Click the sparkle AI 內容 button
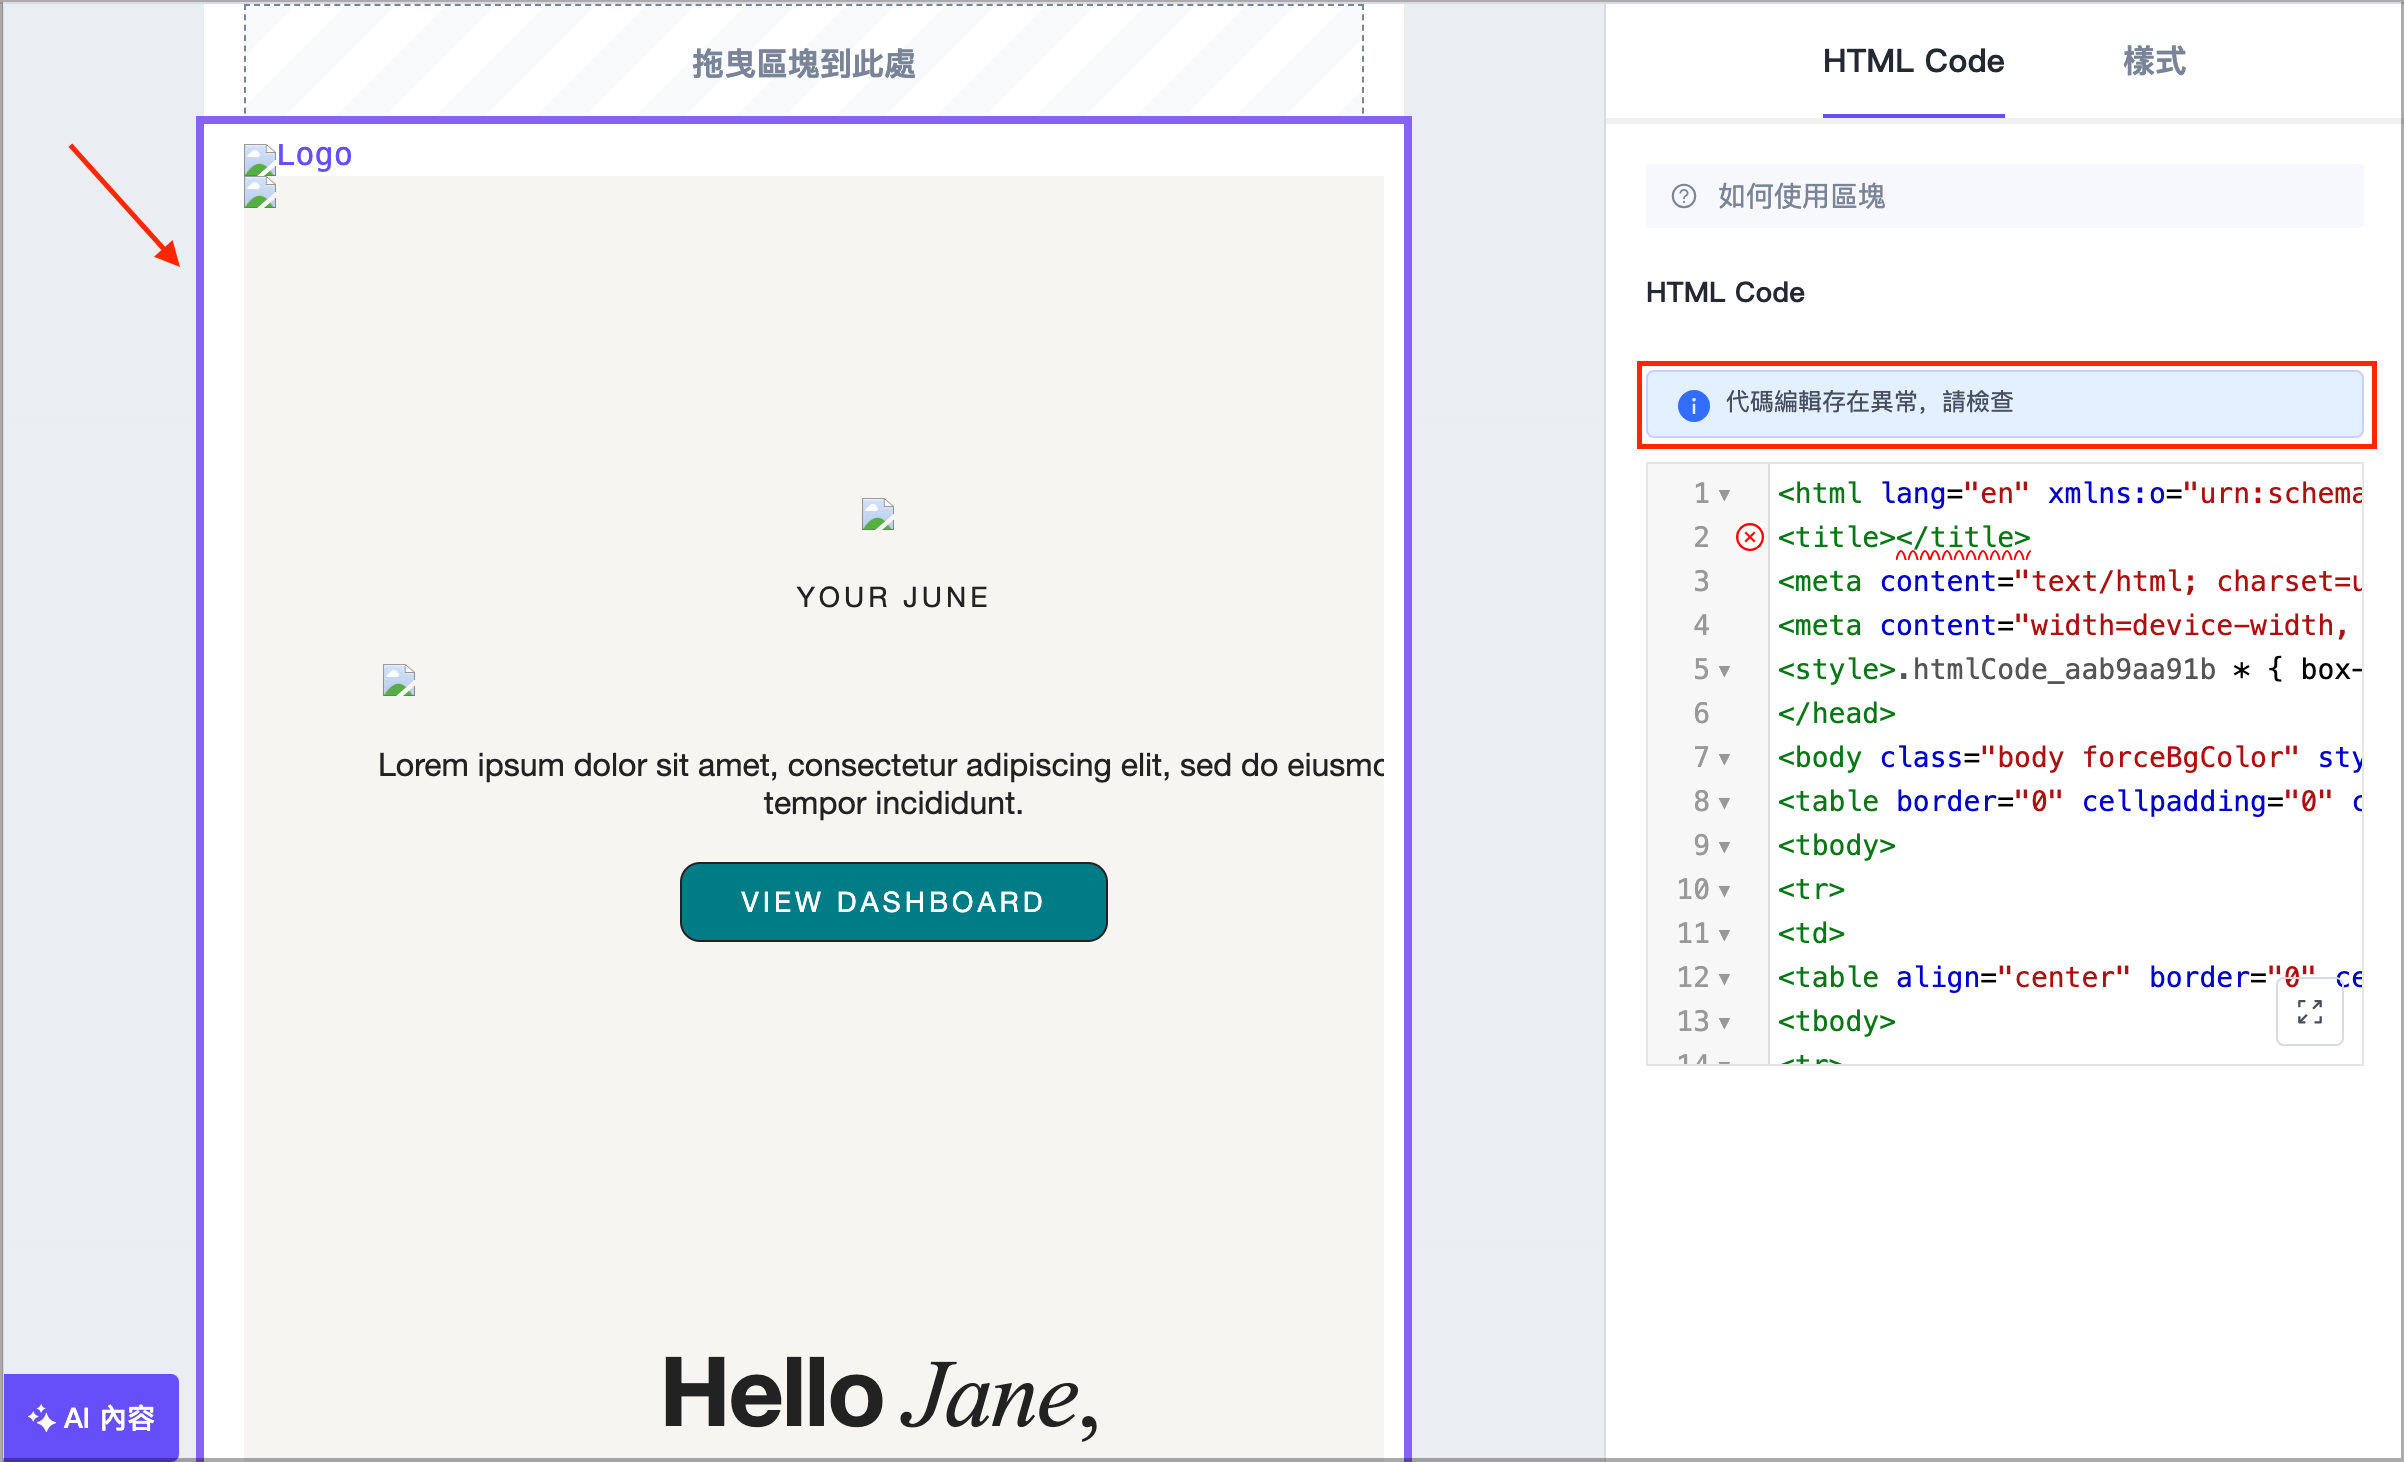Image resolution: width=2404 pixels, height=1462 pixels. pos(92,1417)
